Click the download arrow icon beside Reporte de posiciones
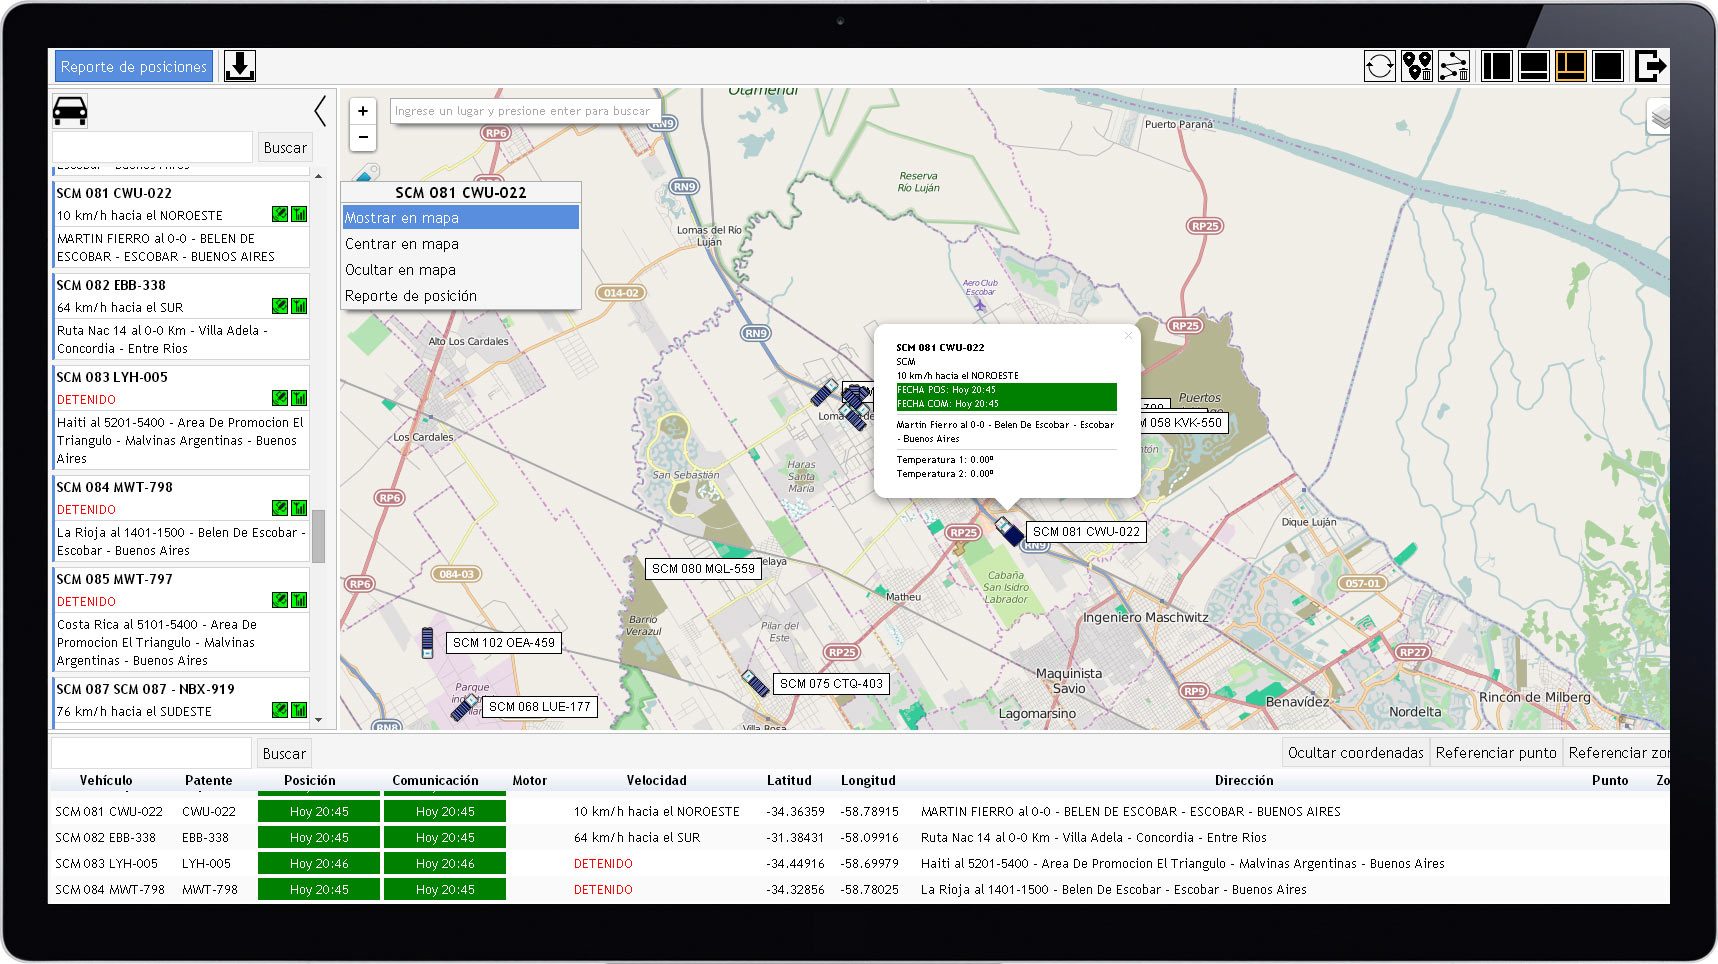The height and width of the screenshot is (964, 1718). 239,66
